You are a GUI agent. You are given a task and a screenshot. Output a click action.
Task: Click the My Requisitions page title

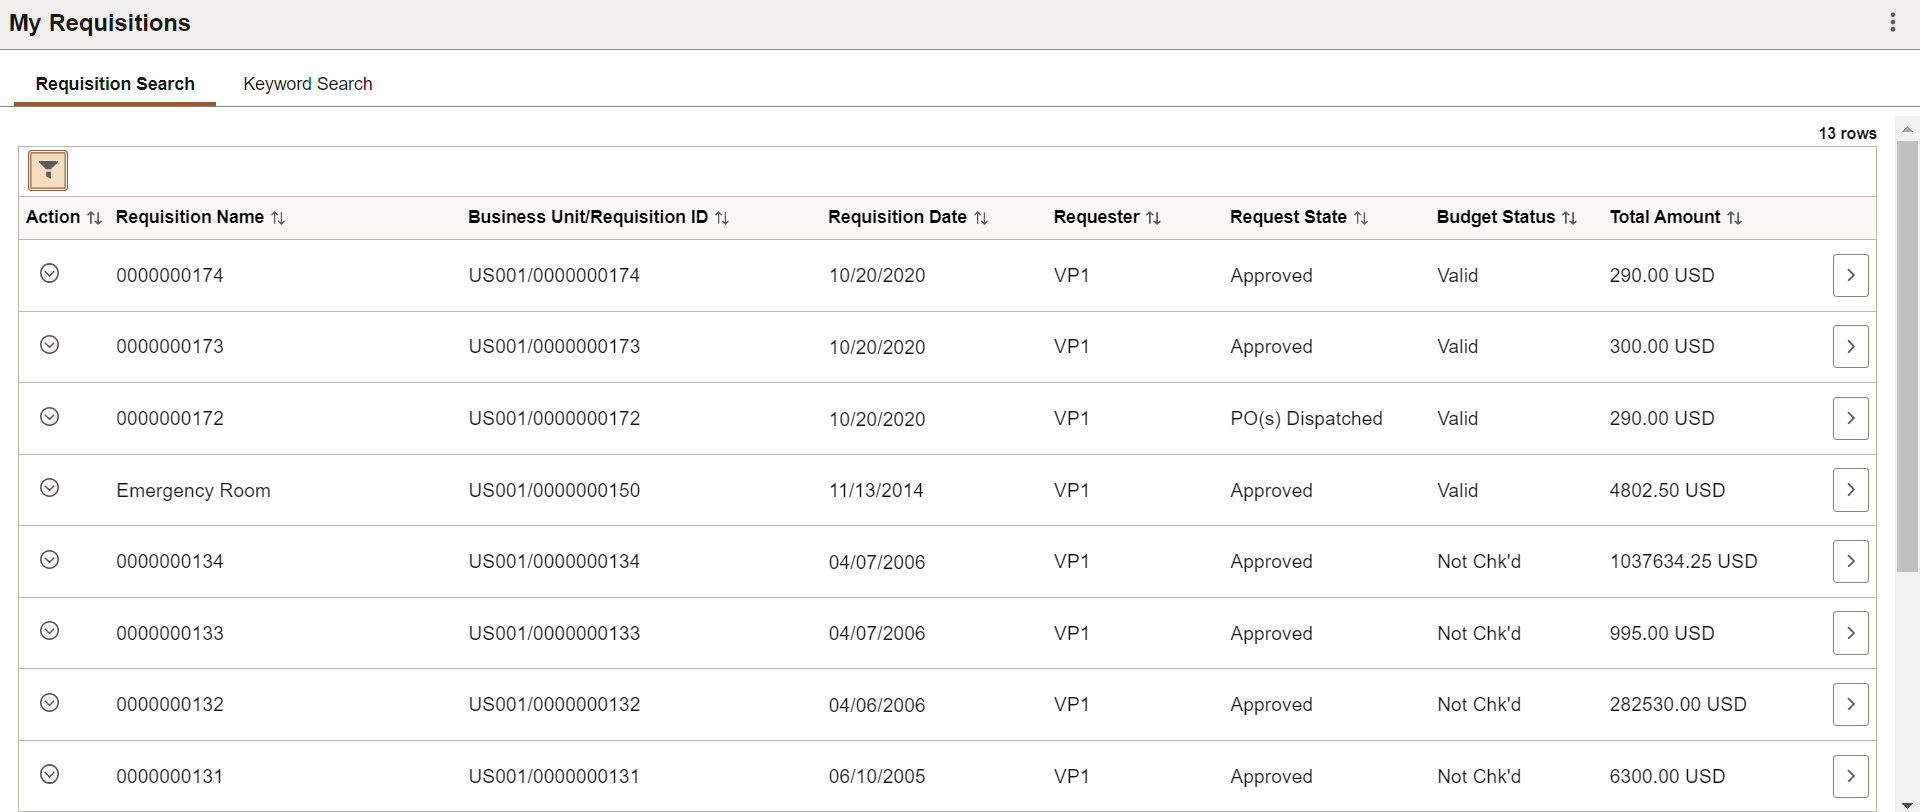tap(100, 23)
